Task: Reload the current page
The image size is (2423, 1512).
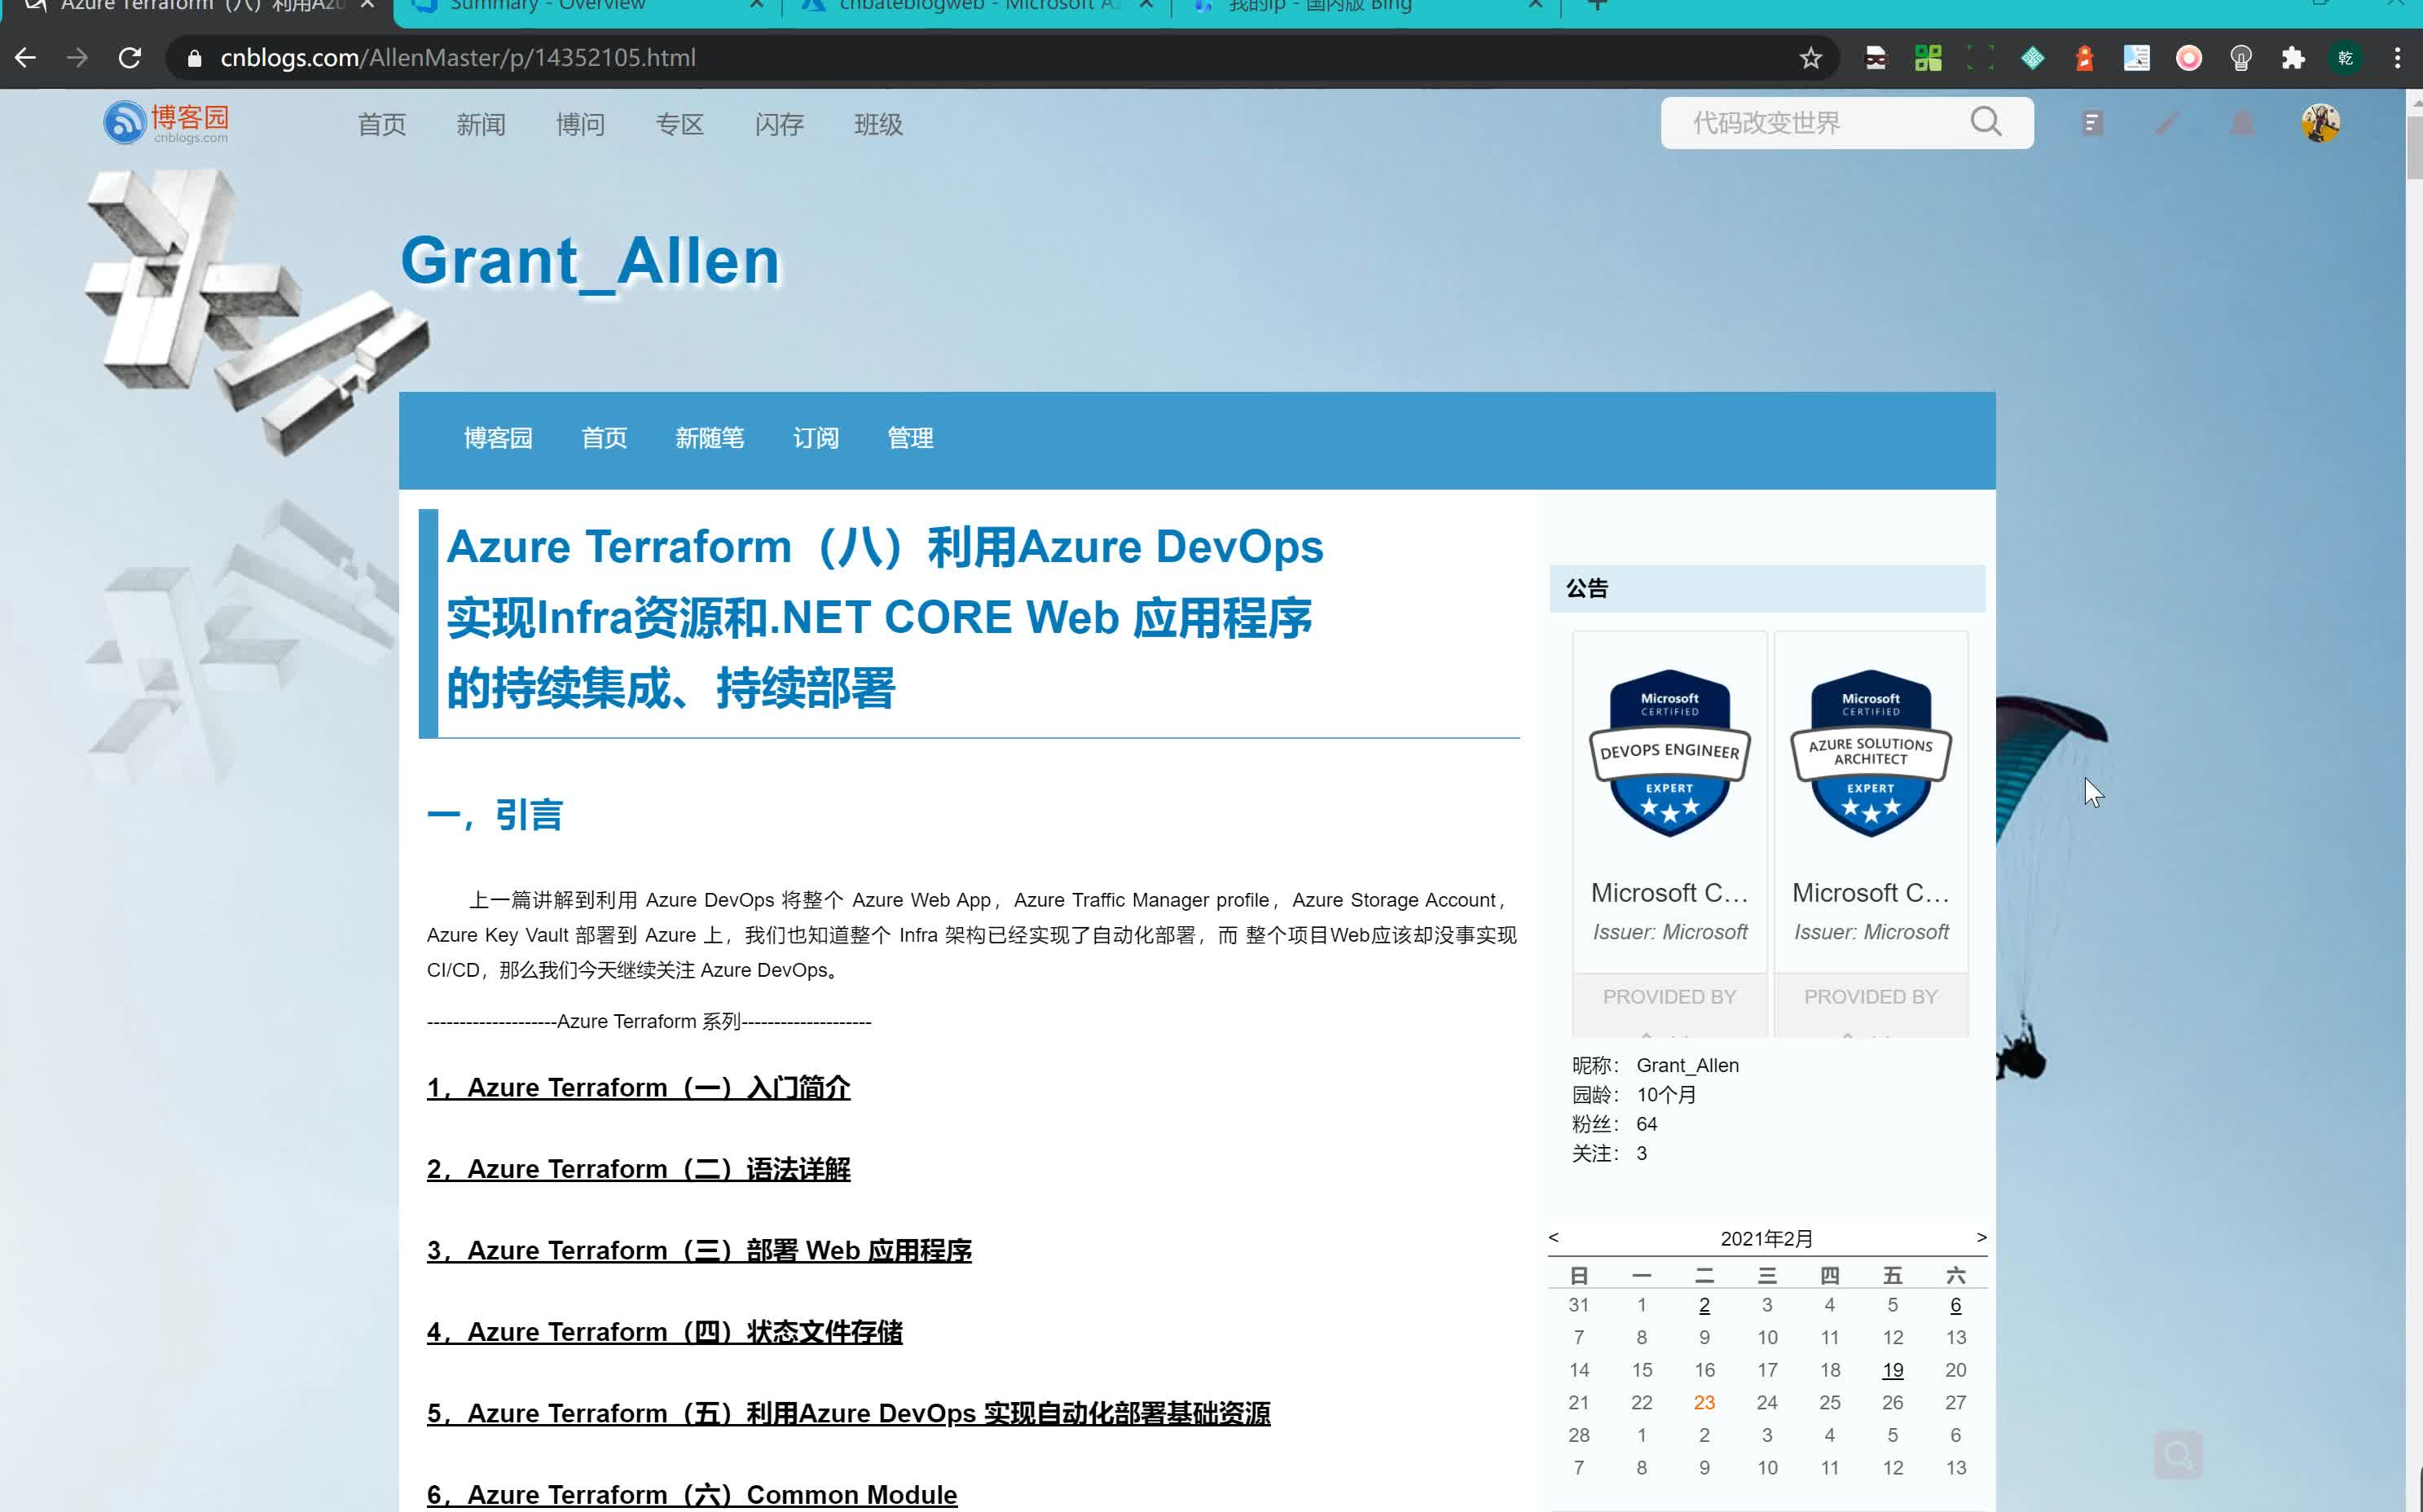Action: pyautogui.click(x=130, y=58)
